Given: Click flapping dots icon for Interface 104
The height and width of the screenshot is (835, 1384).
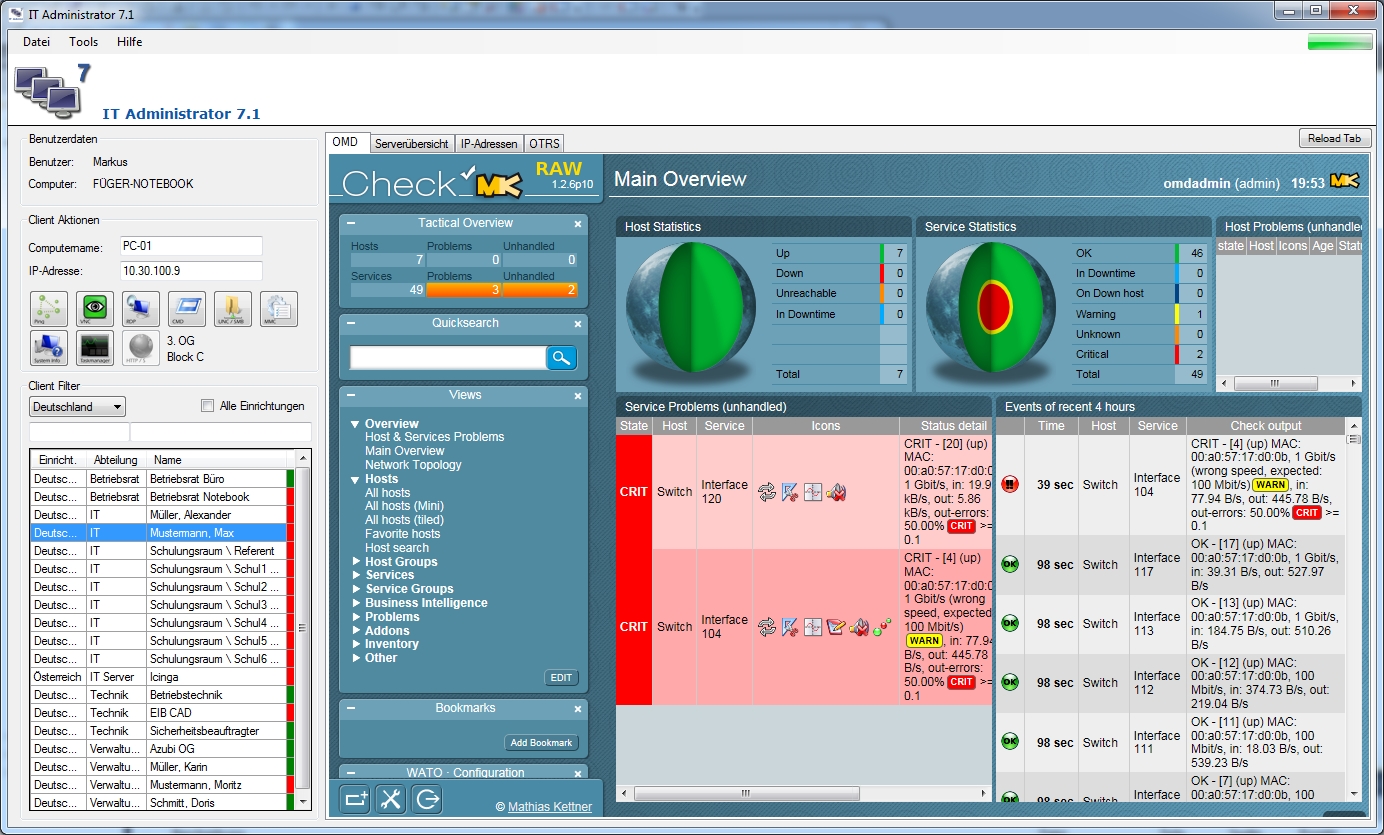Looking at the screenshot, I should [881, 627].
